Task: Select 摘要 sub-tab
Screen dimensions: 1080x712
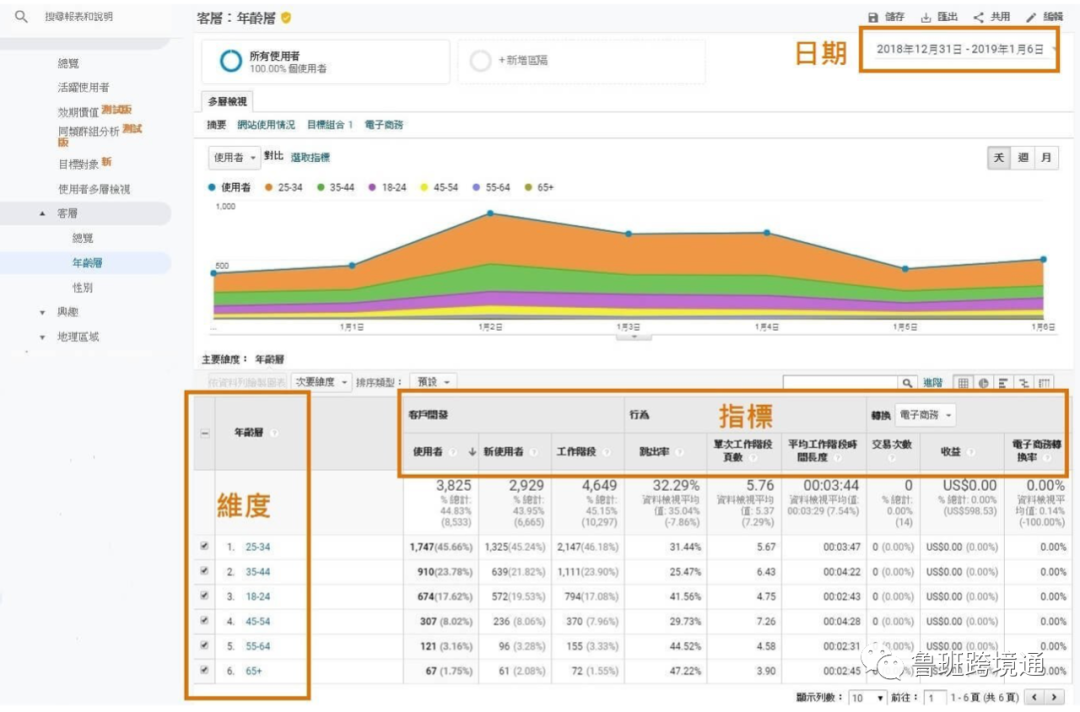Action: click(216, 125)
